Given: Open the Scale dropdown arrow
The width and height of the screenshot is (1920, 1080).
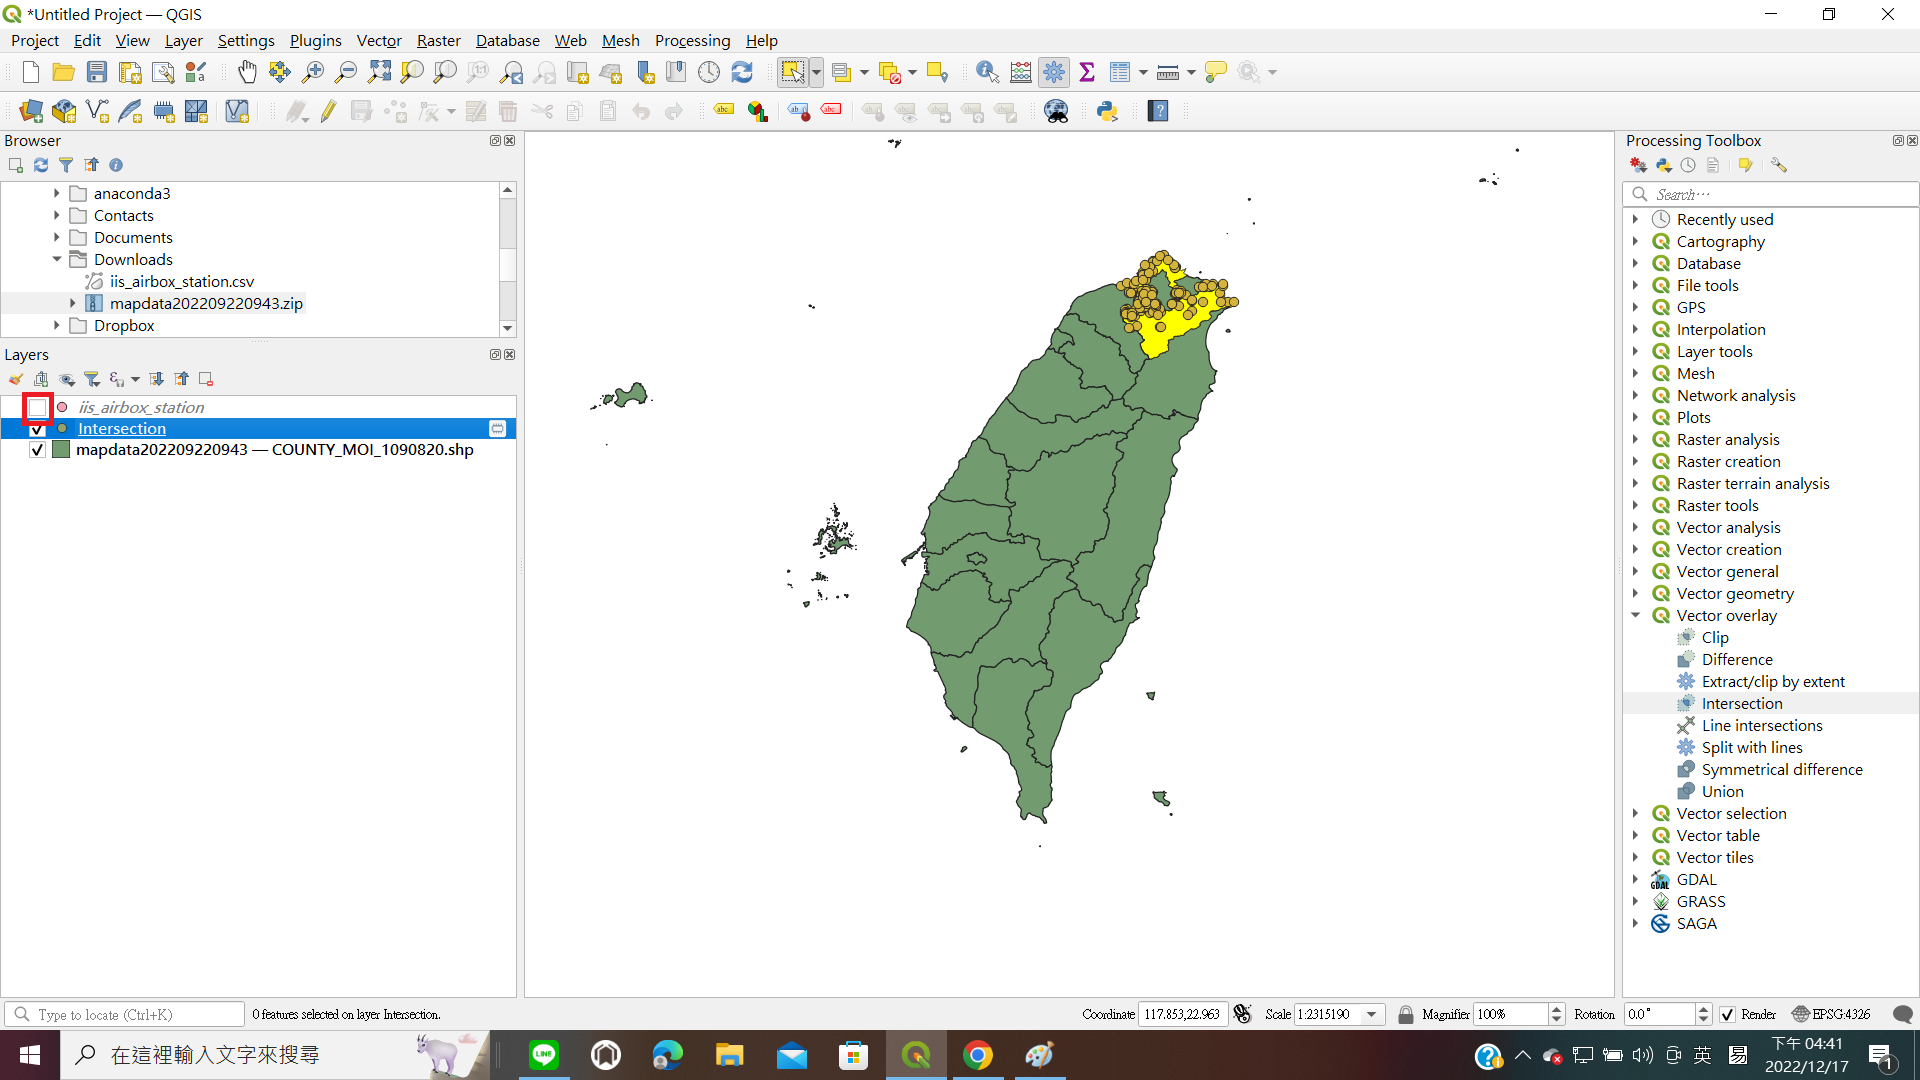Looking at the screenshot, I should 1372,1014.
